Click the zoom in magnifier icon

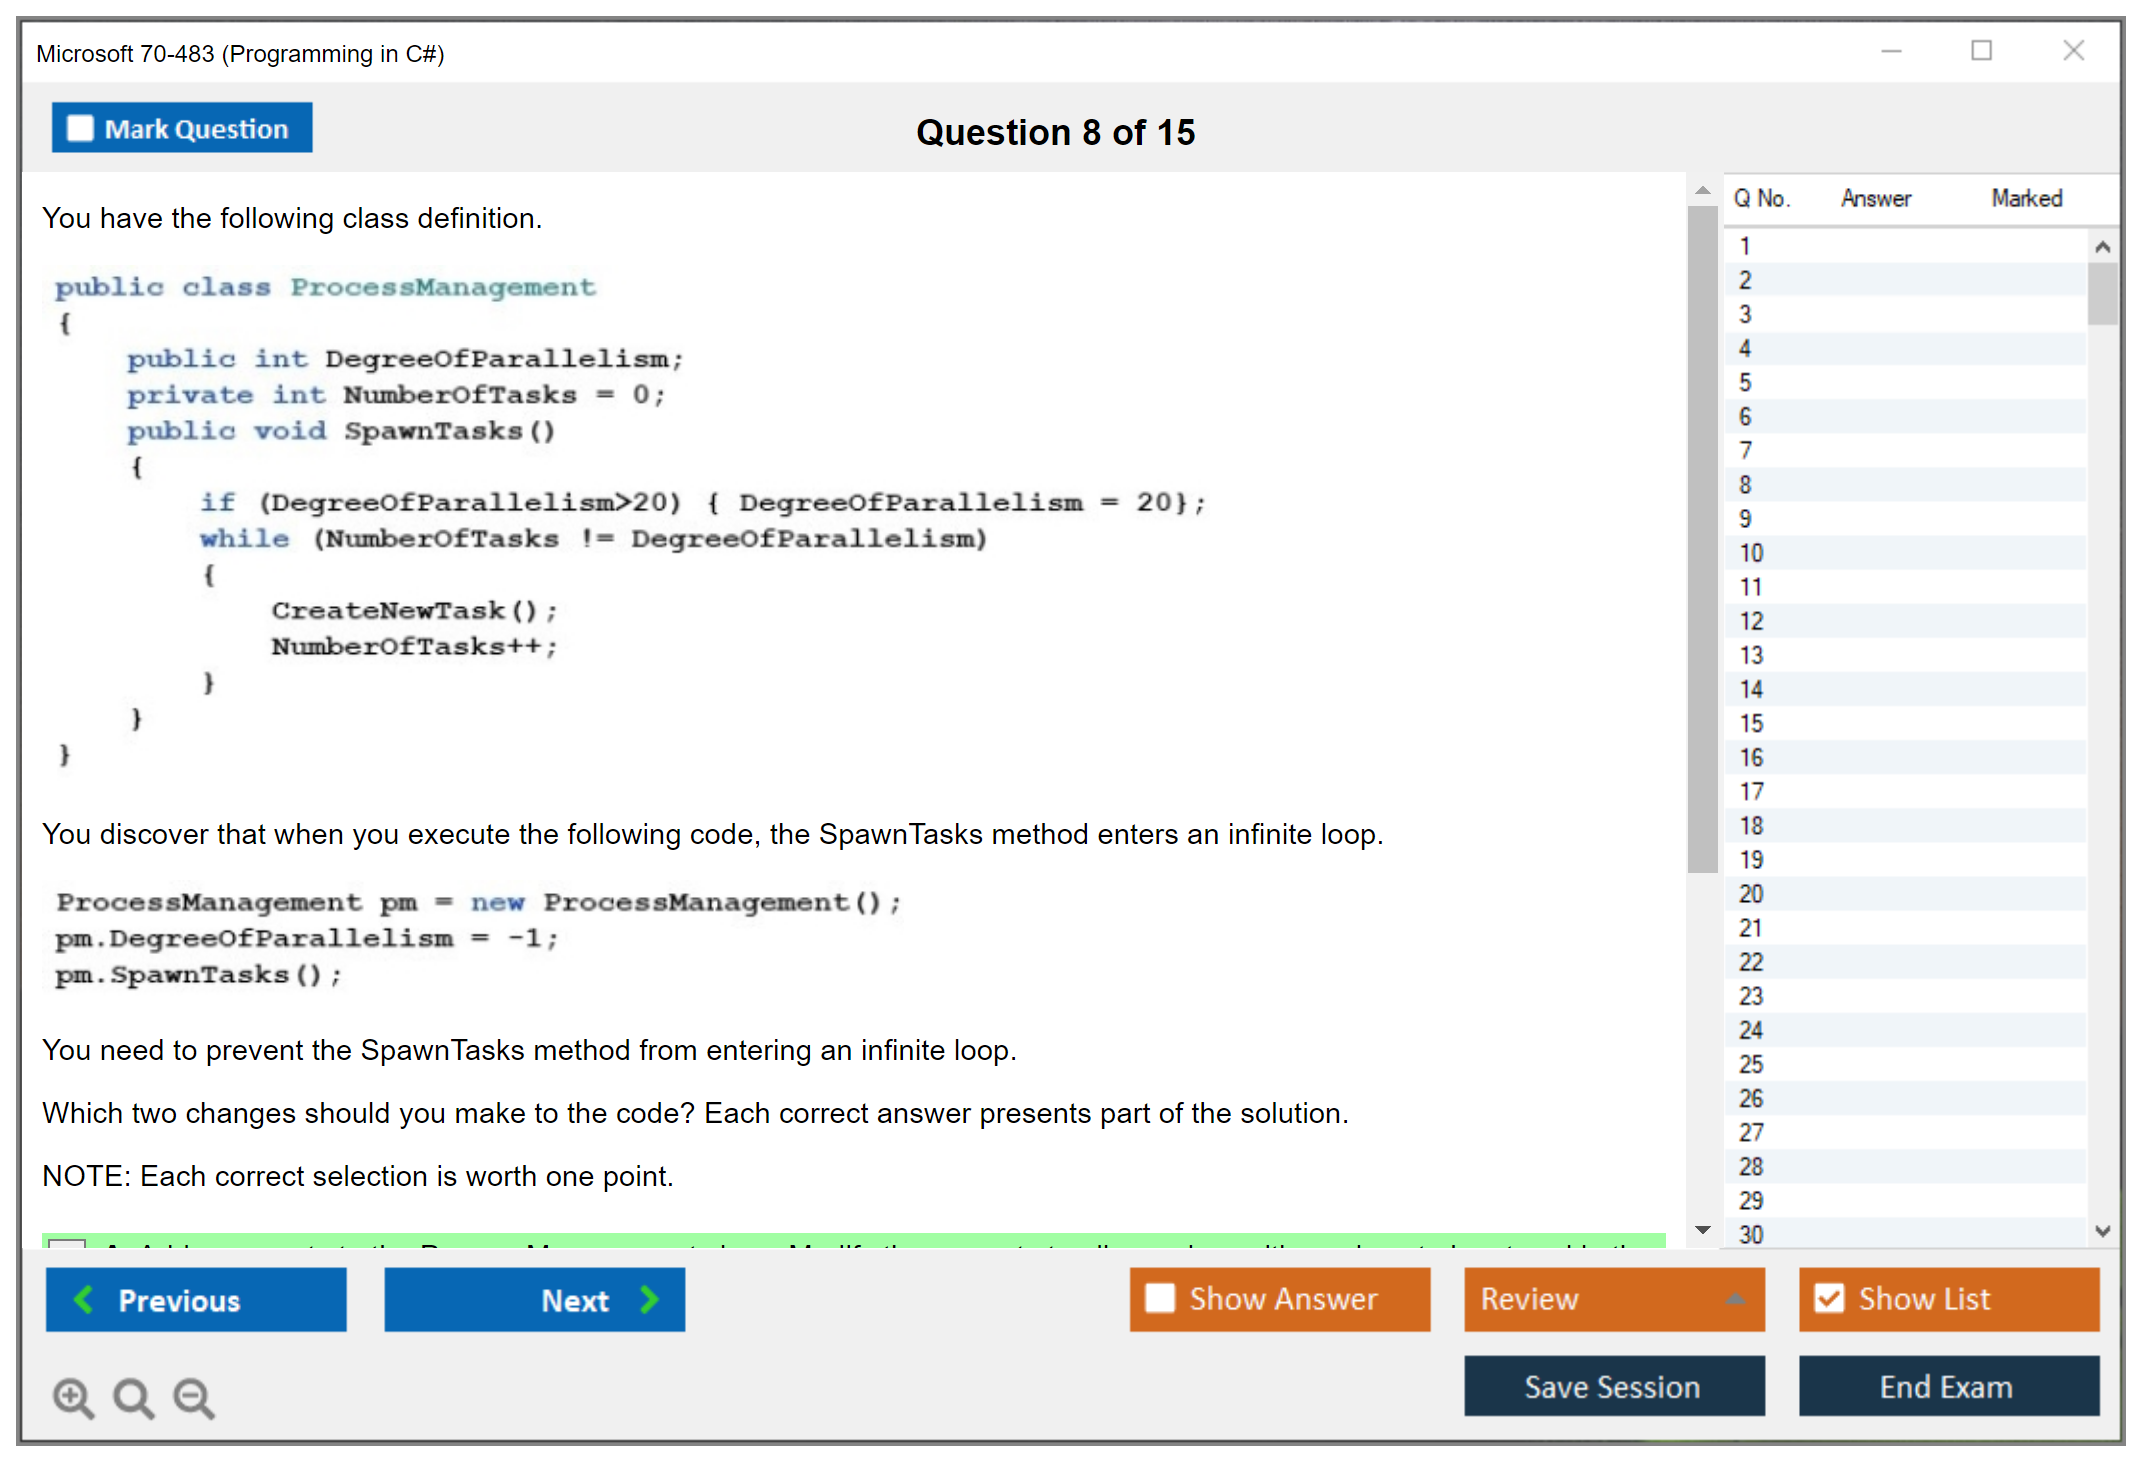point(73,1397)
